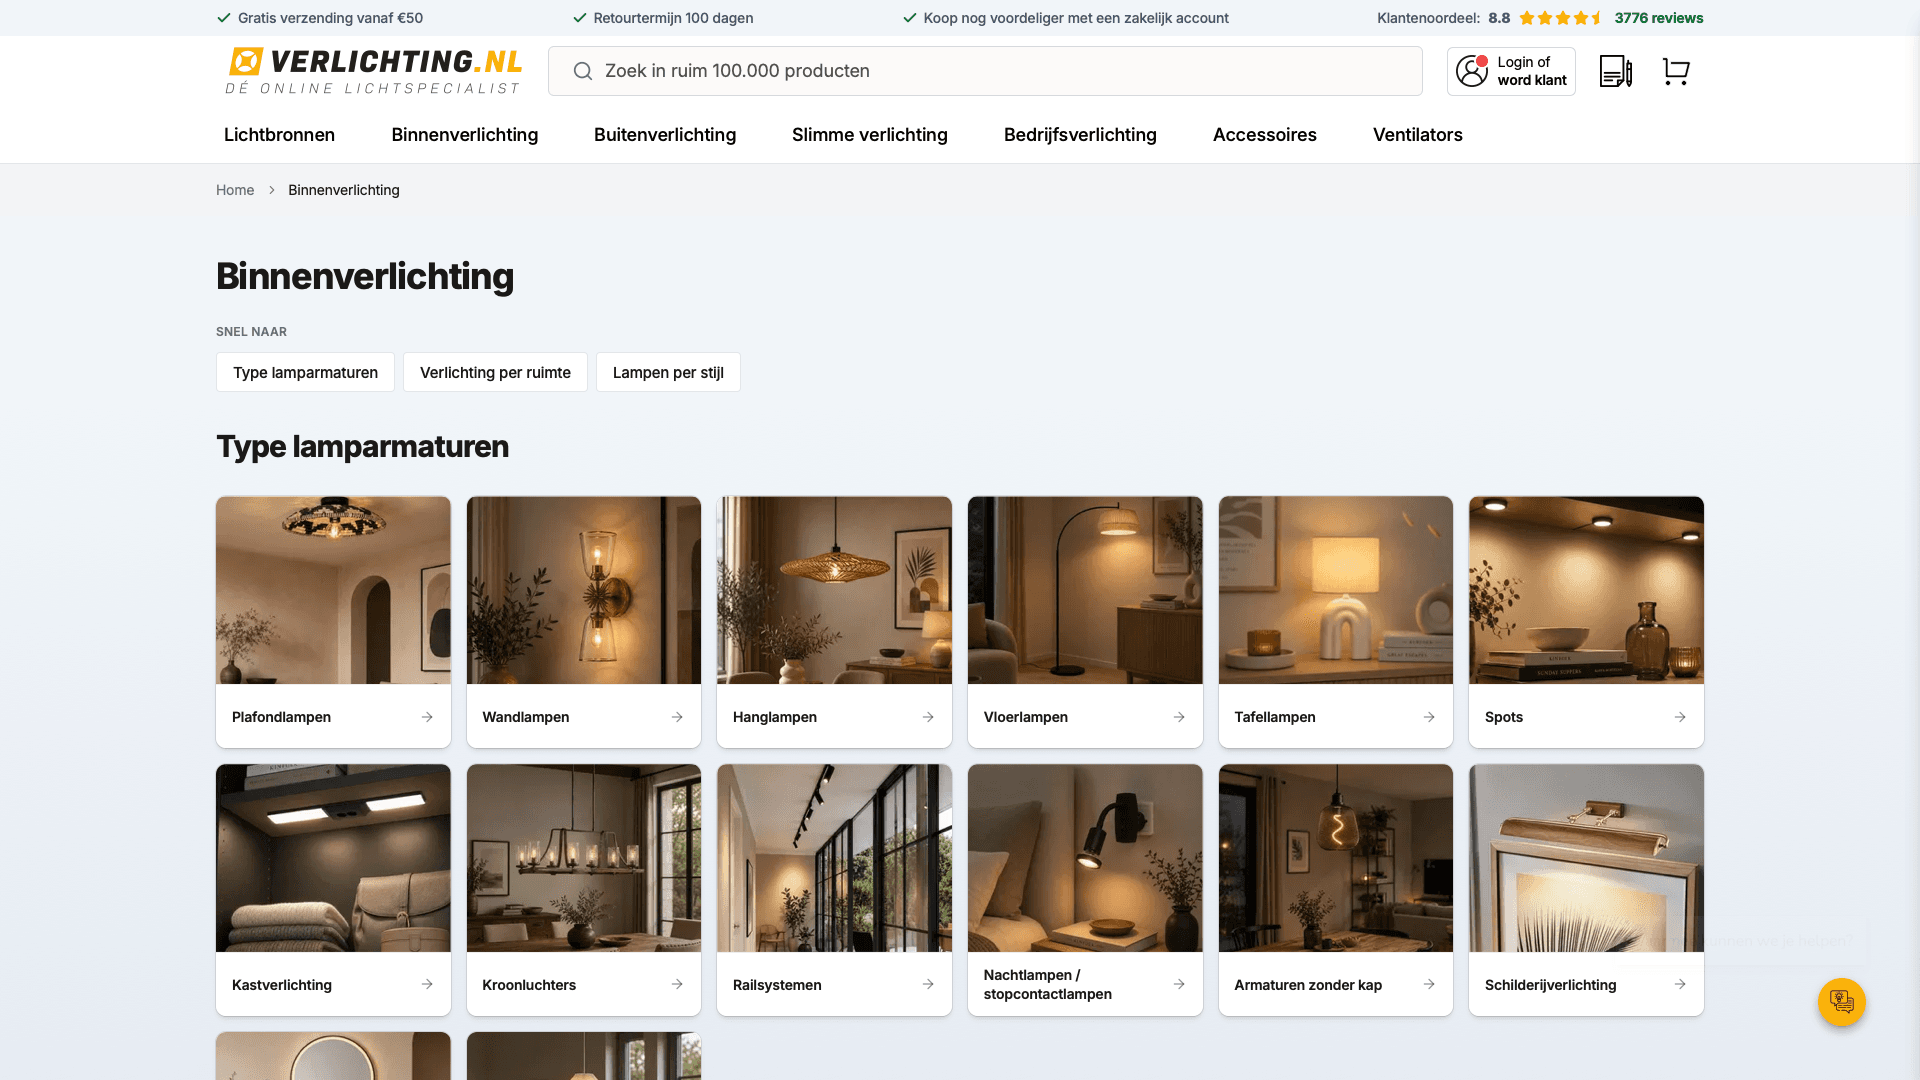Click the arrow on Schilderijverlichting card
Viewport: 1920px width, 1080px height.
1680,984
